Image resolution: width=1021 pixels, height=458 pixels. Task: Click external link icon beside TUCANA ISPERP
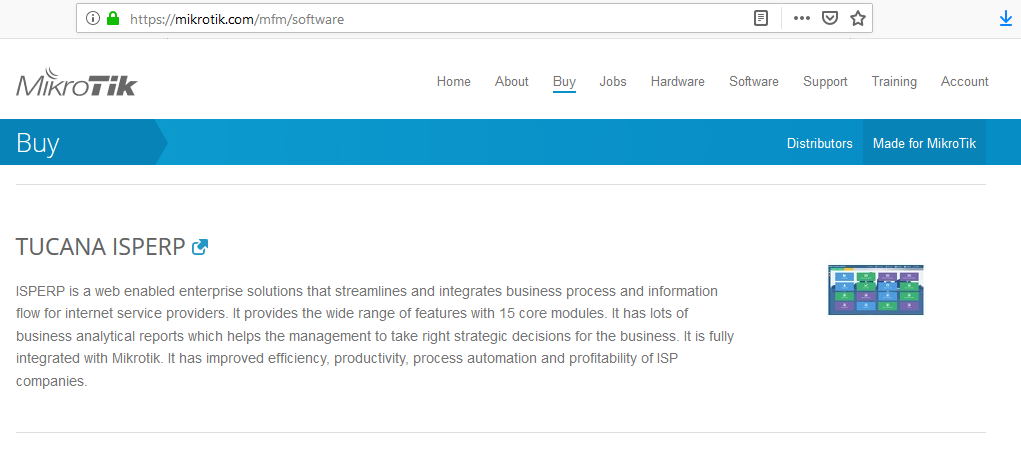(x=200, y=247)
